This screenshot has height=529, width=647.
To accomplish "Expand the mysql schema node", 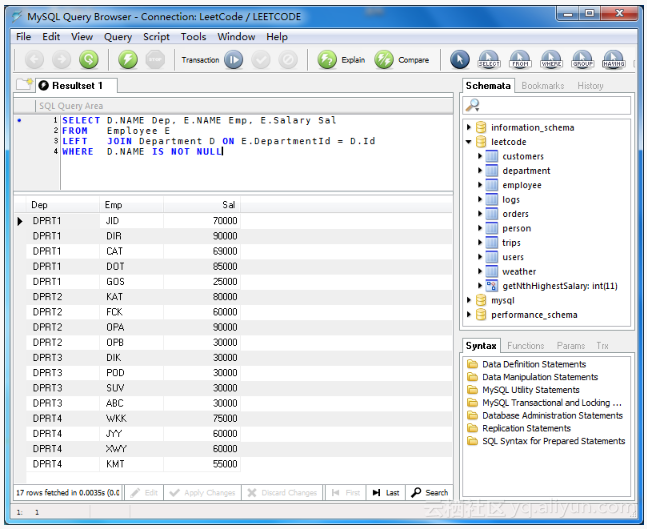I will coord(469,300).
